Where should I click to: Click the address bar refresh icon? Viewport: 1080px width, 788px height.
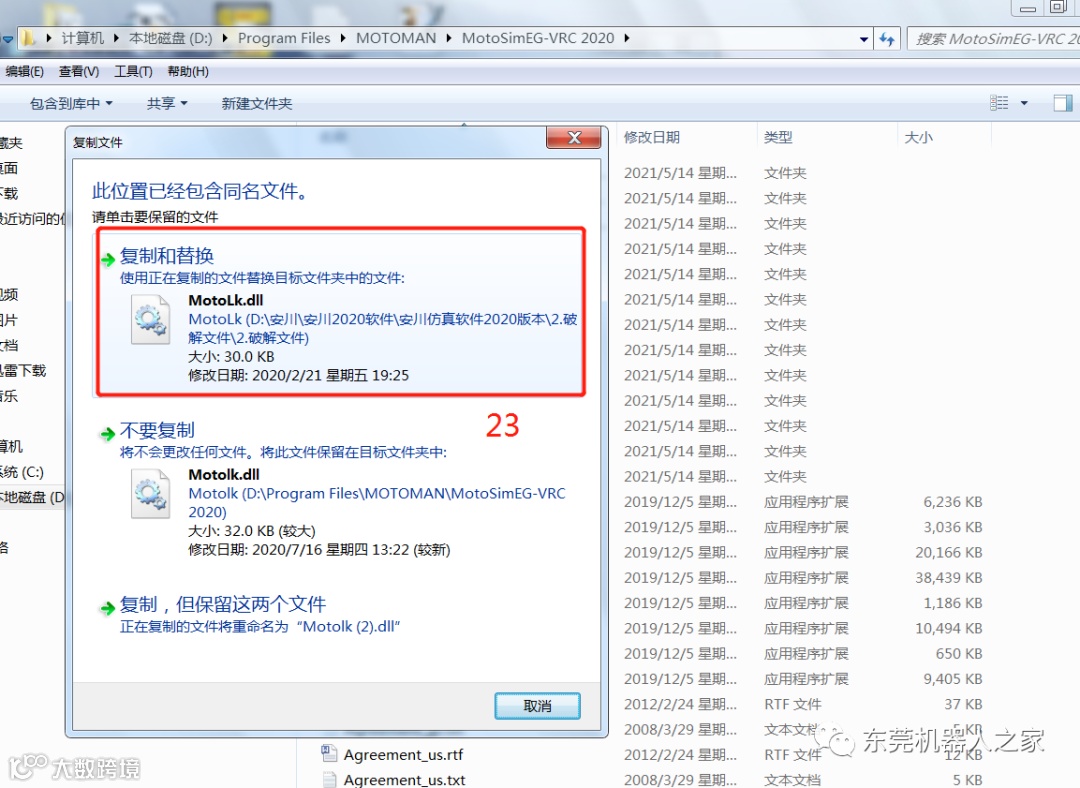pyautogui.click(x=887, y=39)
